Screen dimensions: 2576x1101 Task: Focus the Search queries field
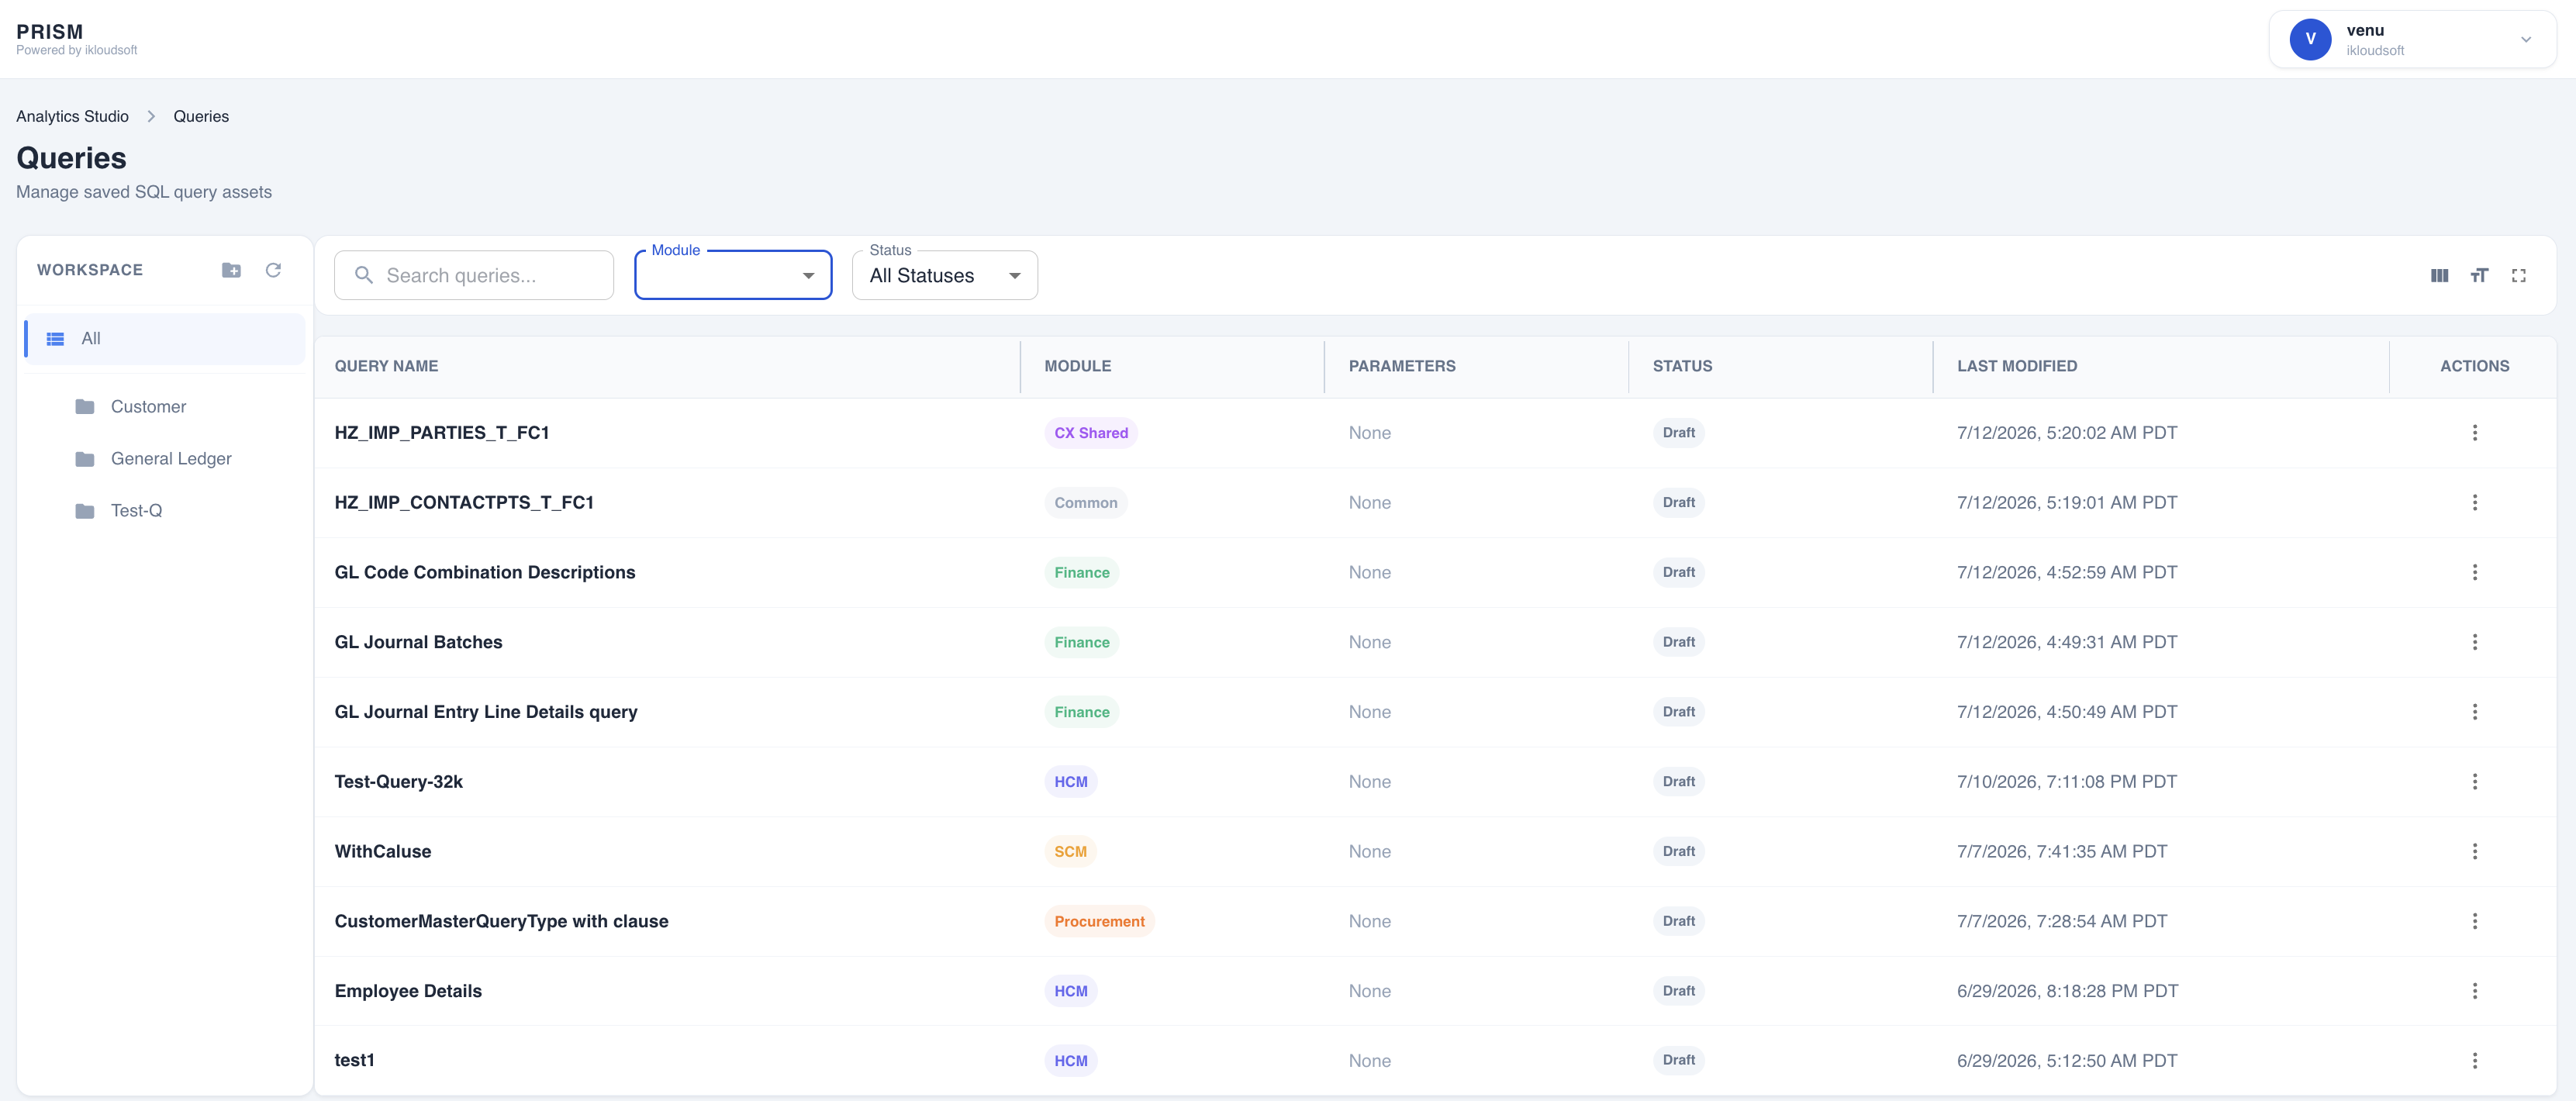474,275
